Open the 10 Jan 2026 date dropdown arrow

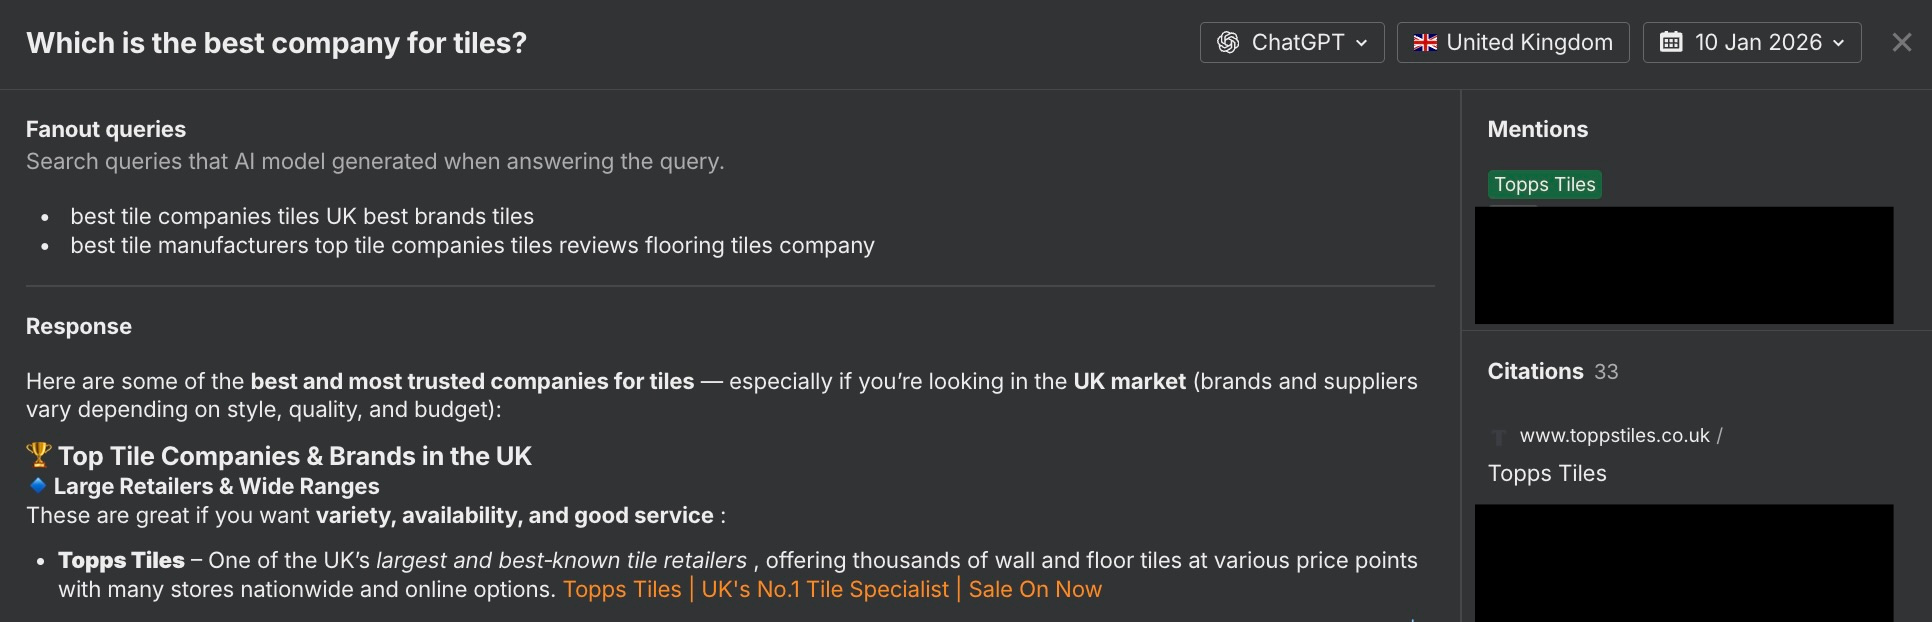click(1839, 43)
